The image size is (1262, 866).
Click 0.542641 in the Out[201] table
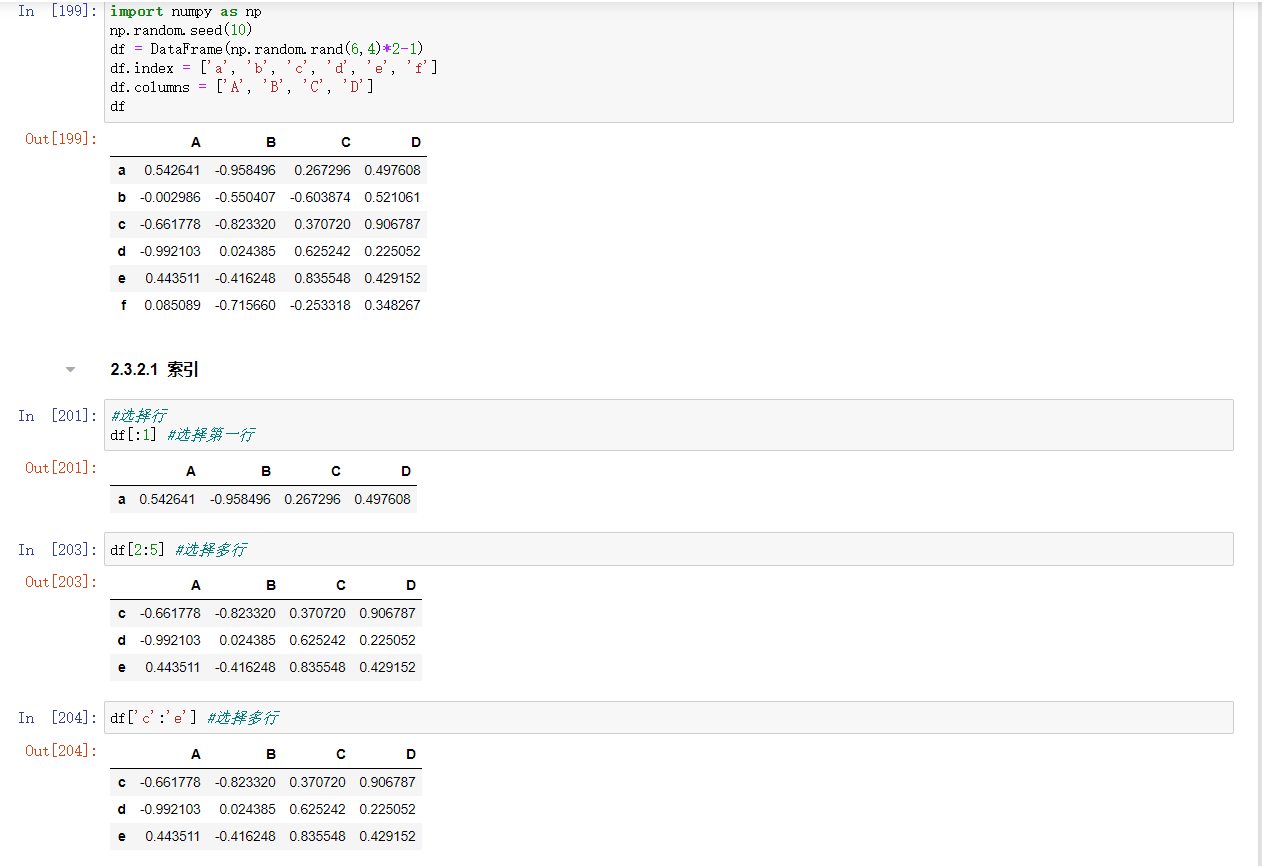(x=167, y=499)
